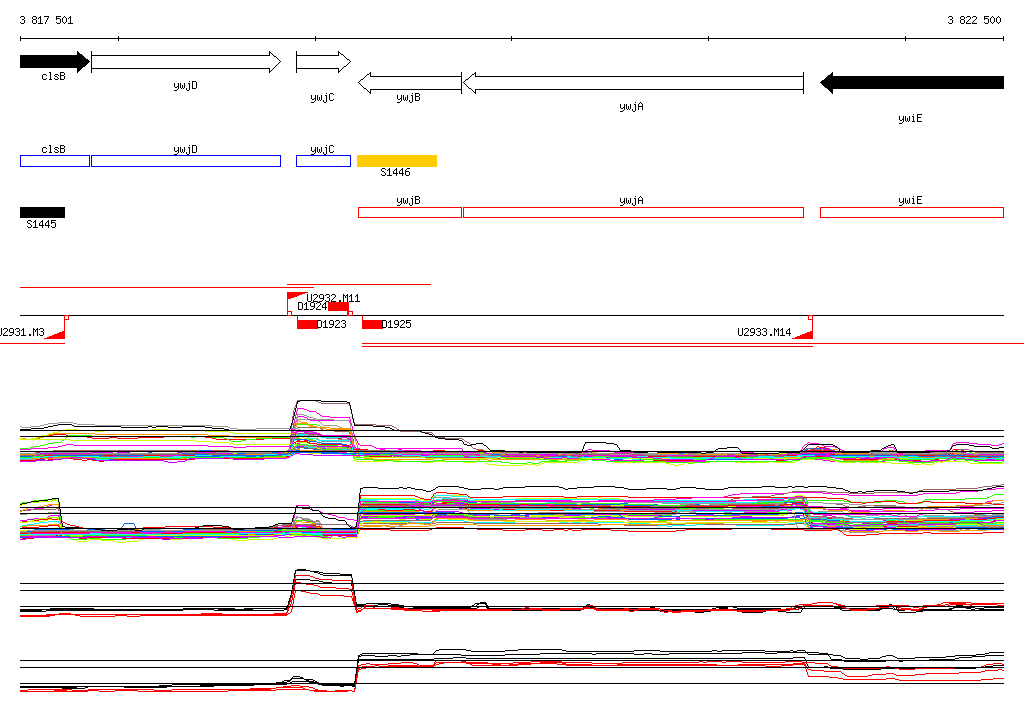Click the blue ywjC segment box

[323, 161]
